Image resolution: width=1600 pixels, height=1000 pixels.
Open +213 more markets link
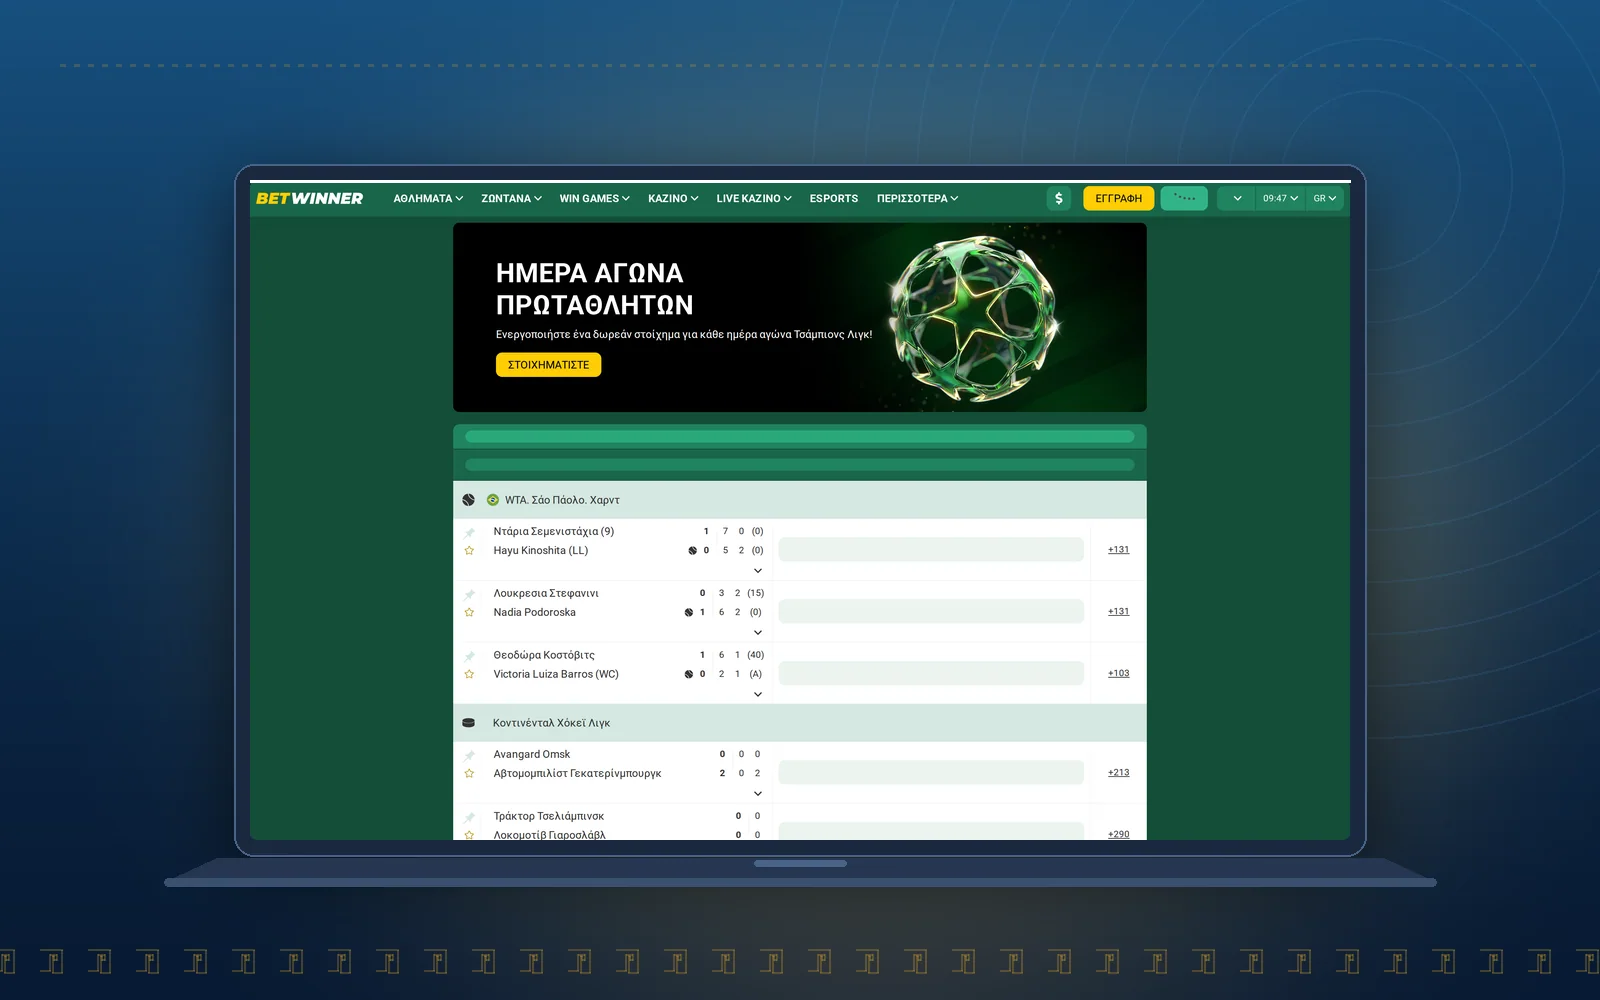pos(1118,773)
